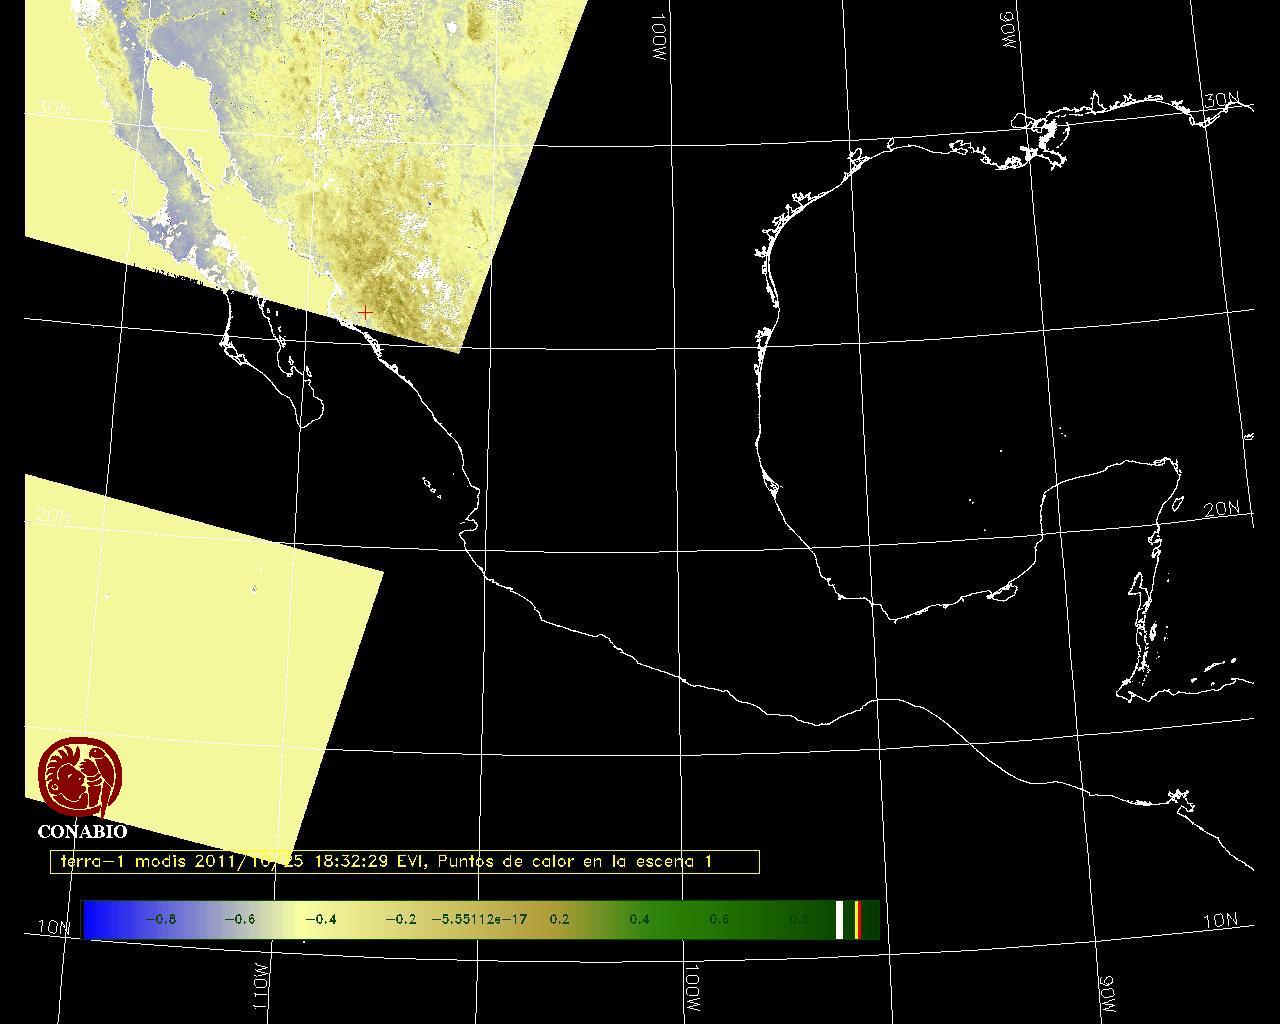Click the 110W longitude label at bottom
The image size is (1280, 1024).
point(260,986)
